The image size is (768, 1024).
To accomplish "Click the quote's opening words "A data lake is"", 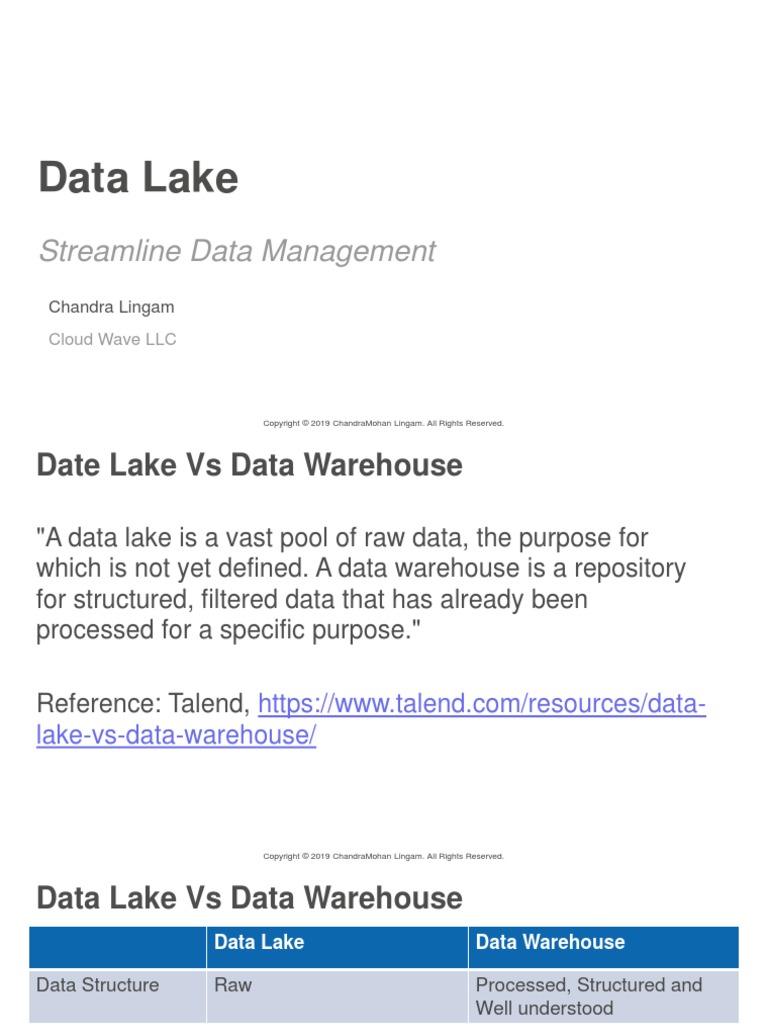I will click(x=104, y=539).
